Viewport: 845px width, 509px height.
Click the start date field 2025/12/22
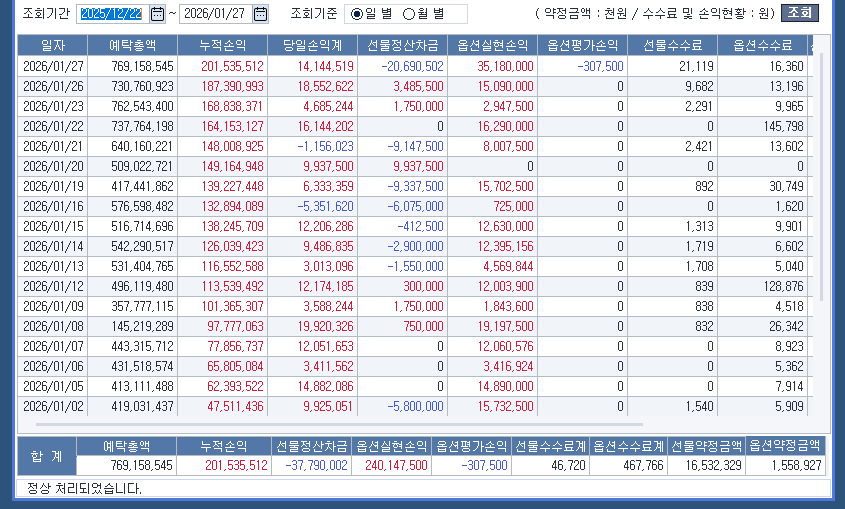pyautogui.click(x=112, y=13)
